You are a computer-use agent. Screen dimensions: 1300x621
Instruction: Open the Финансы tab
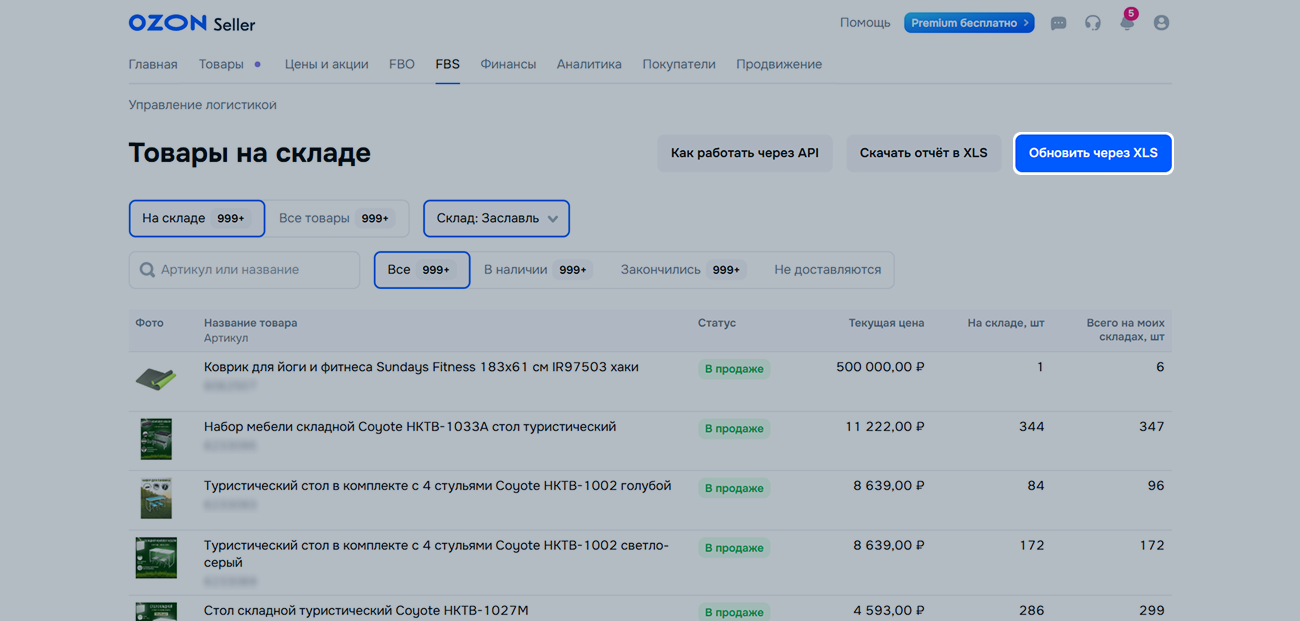pos(508,64)
